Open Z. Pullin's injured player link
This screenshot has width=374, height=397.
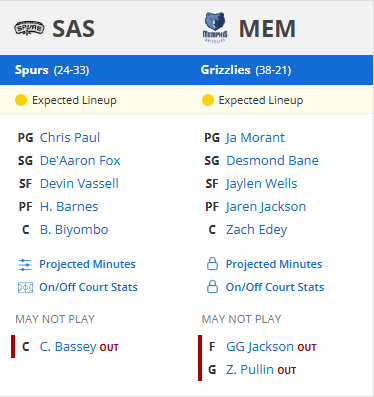coord(250,370)
